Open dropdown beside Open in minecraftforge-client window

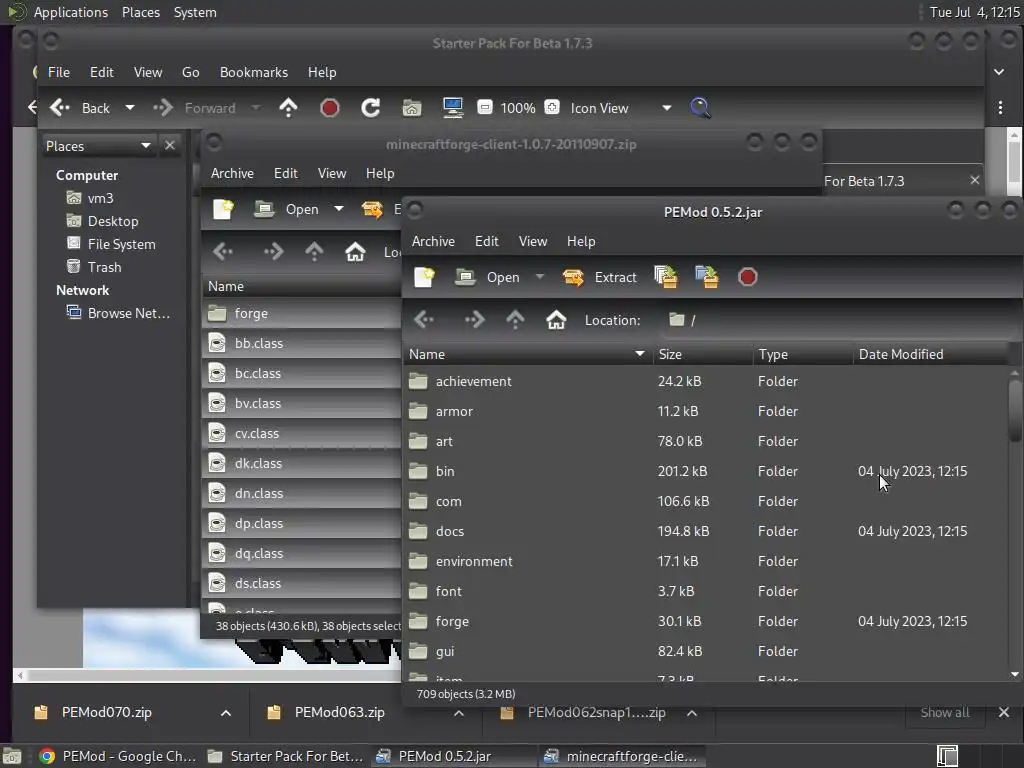pyautogui.click(x=338, y=209)
